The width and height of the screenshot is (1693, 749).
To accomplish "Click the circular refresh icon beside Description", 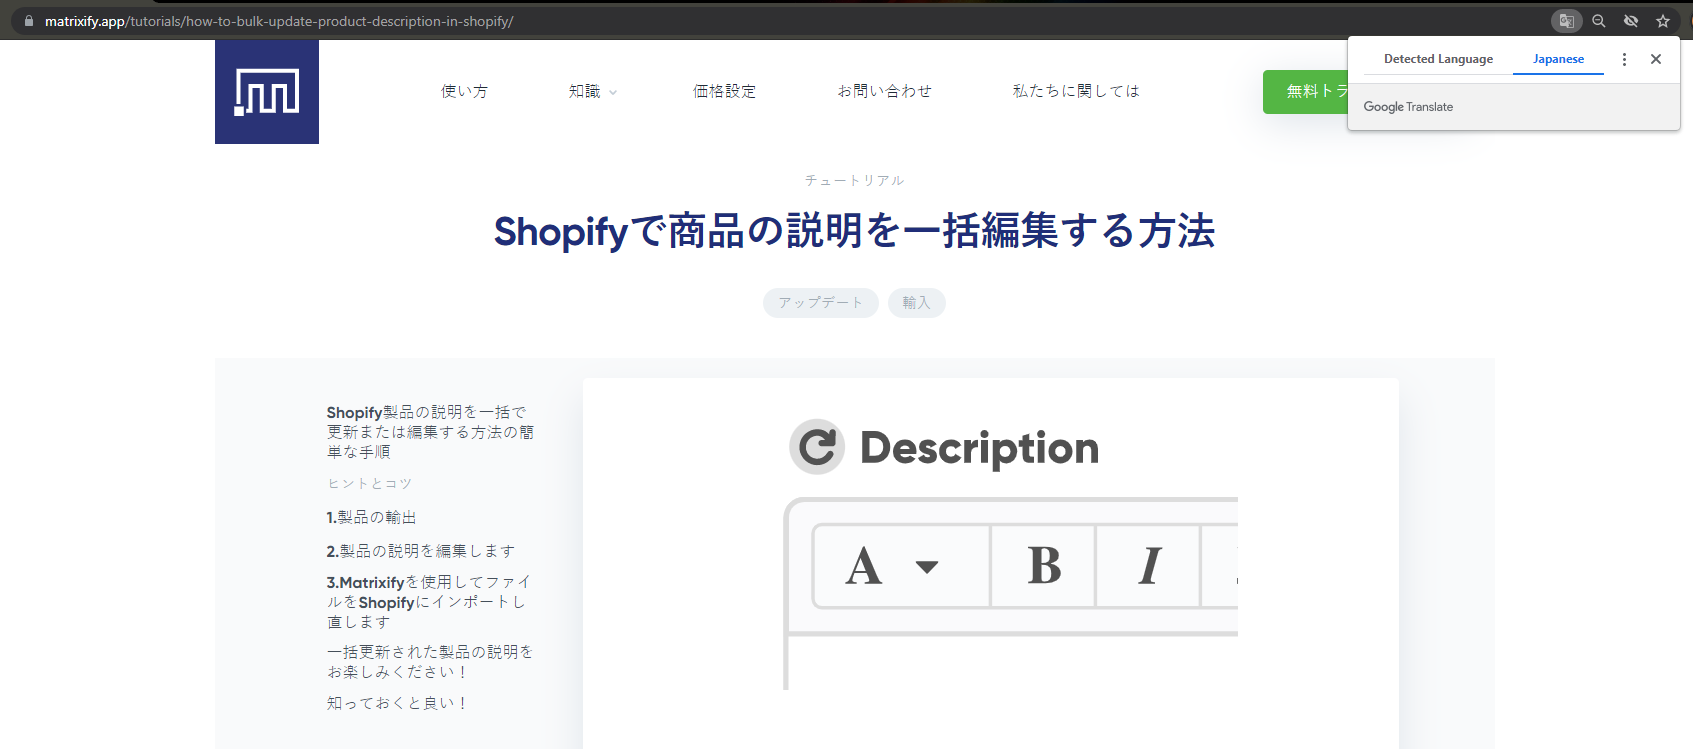I will pyautogui.click(x=817, y=447).
